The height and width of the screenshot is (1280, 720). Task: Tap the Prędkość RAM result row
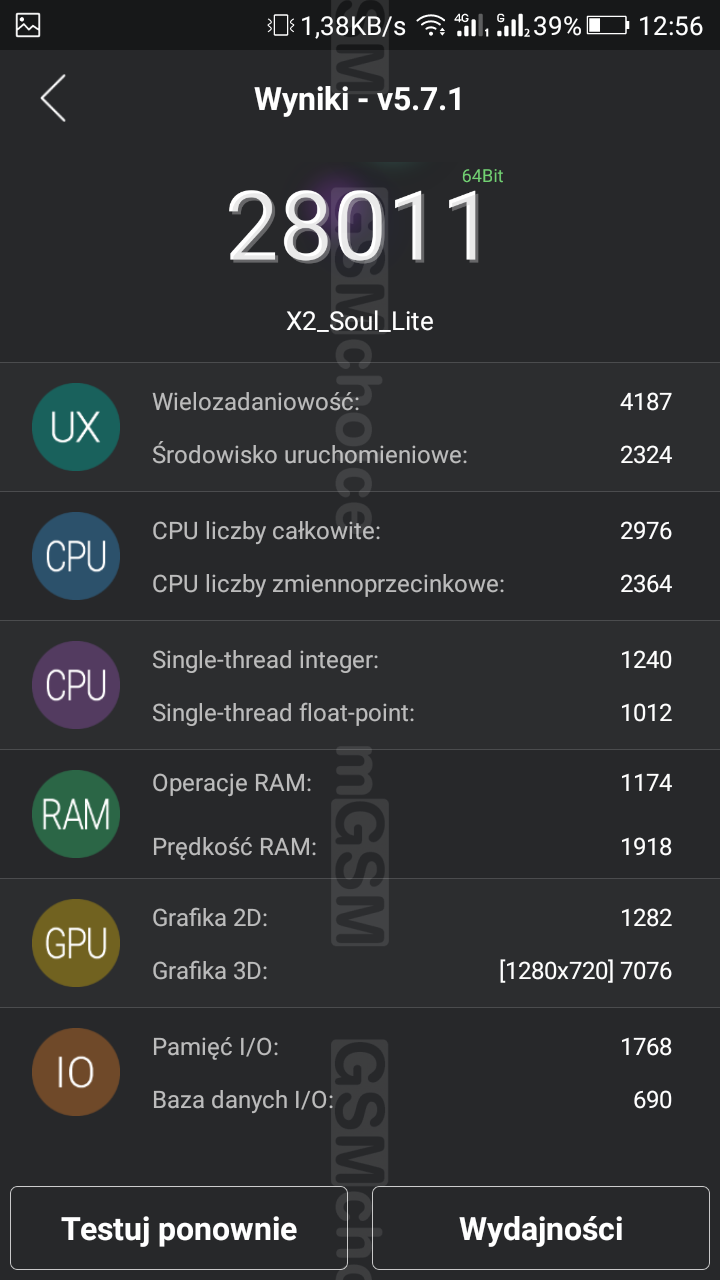[412, 846]
